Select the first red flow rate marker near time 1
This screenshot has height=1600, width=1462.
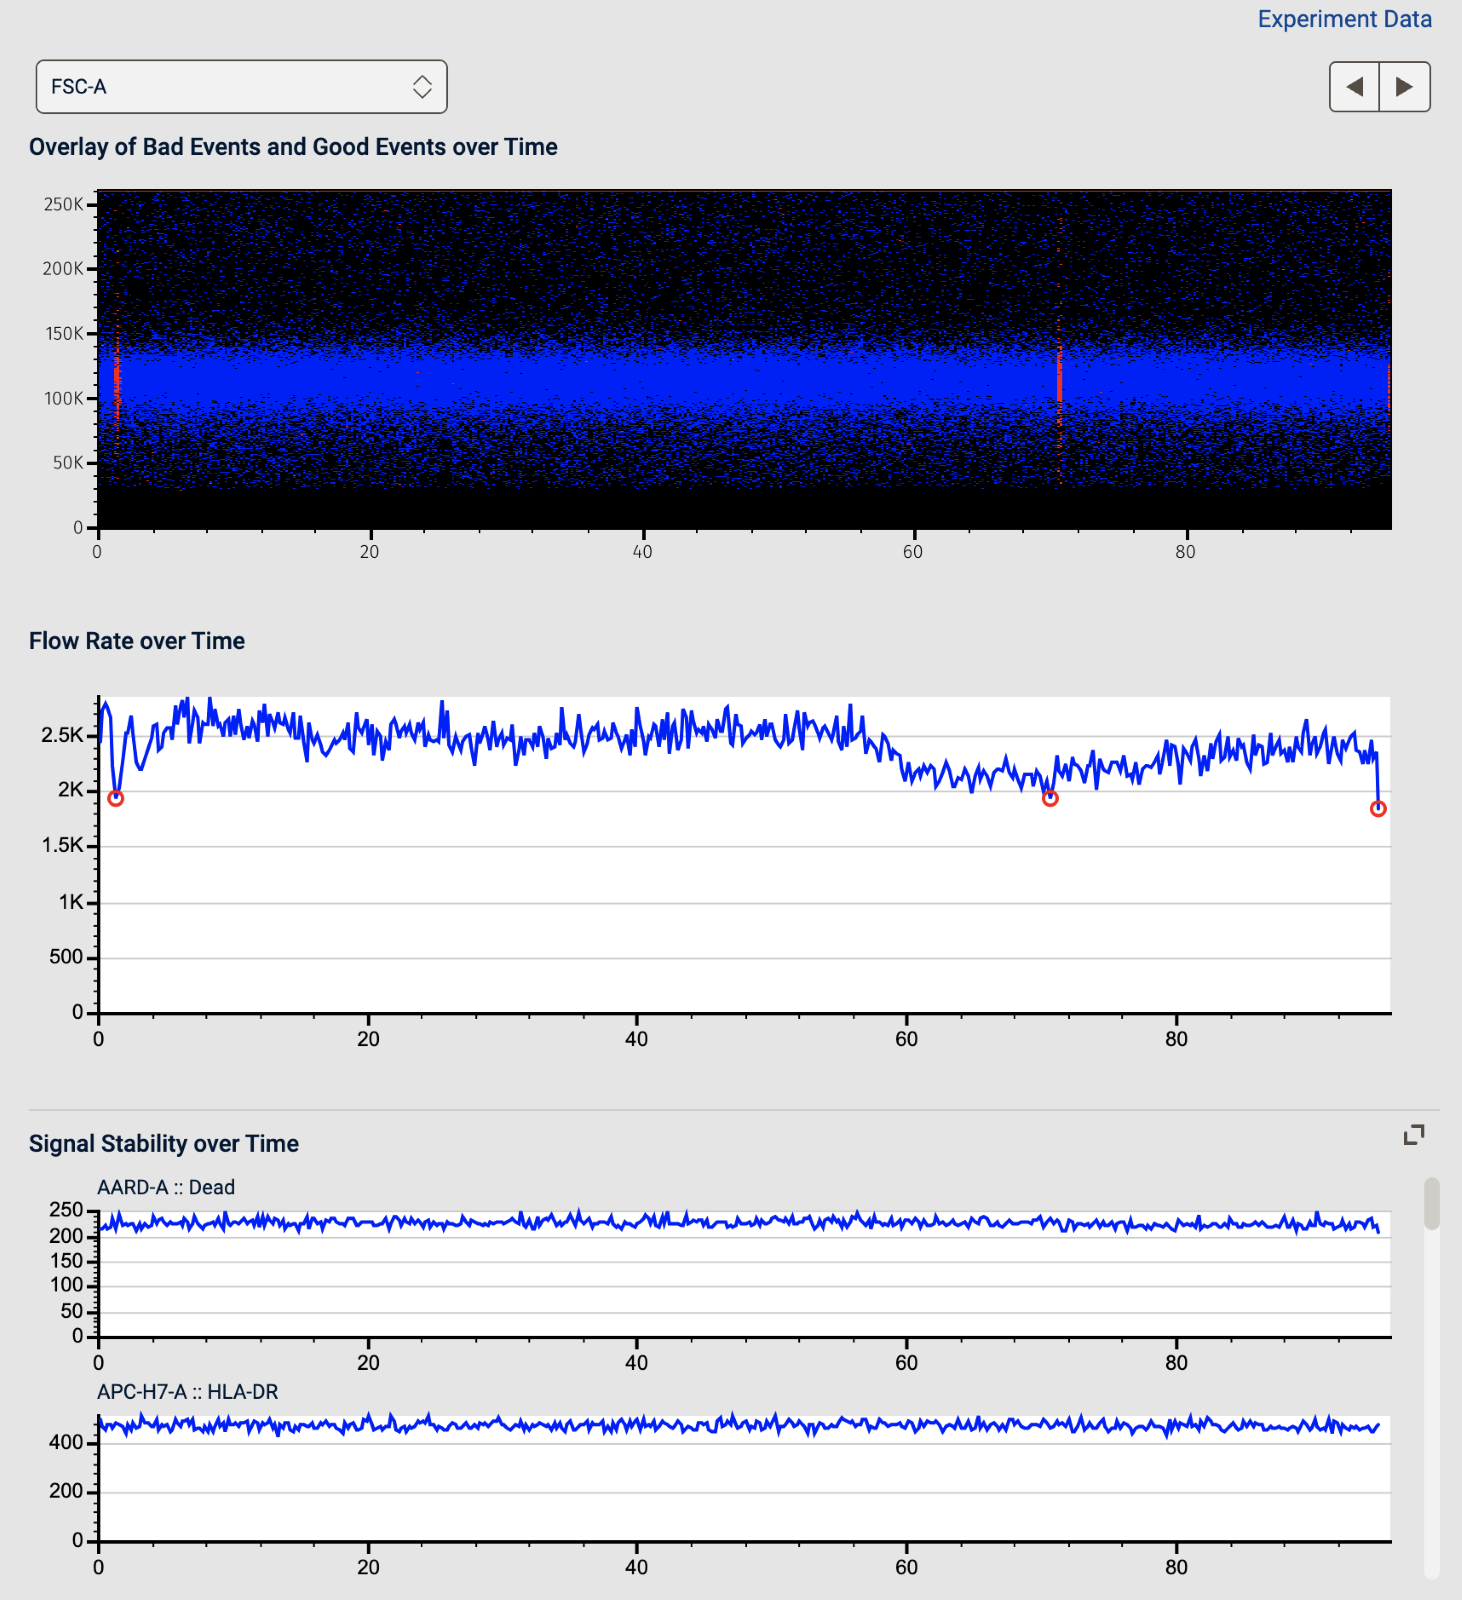click(116, 798)
